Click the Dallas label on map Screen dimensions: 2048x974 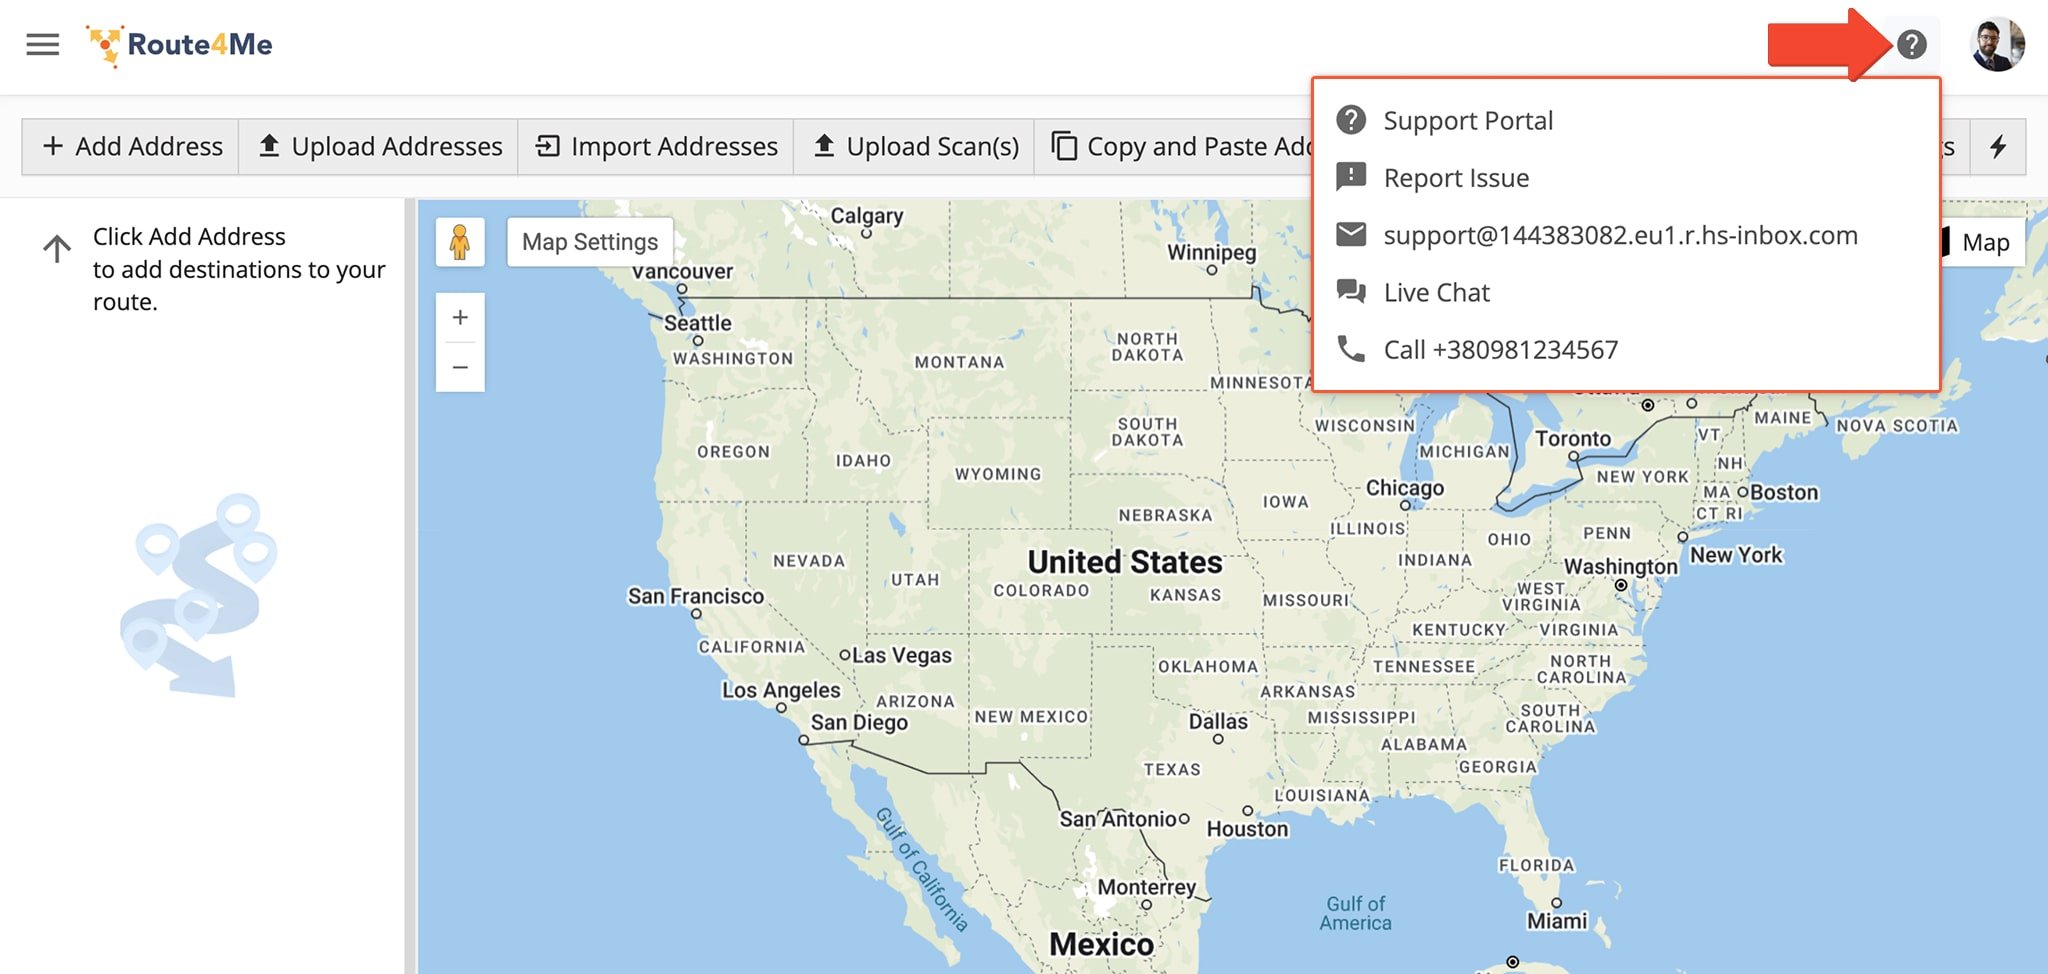click(1218, 721)
